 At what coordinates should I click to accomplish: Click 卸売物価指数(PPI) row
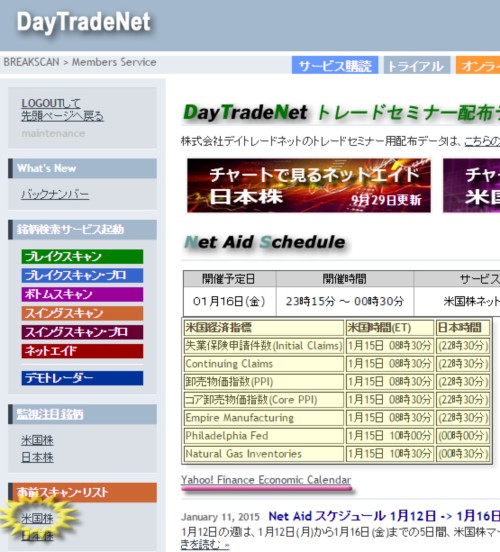coord(264,382)
